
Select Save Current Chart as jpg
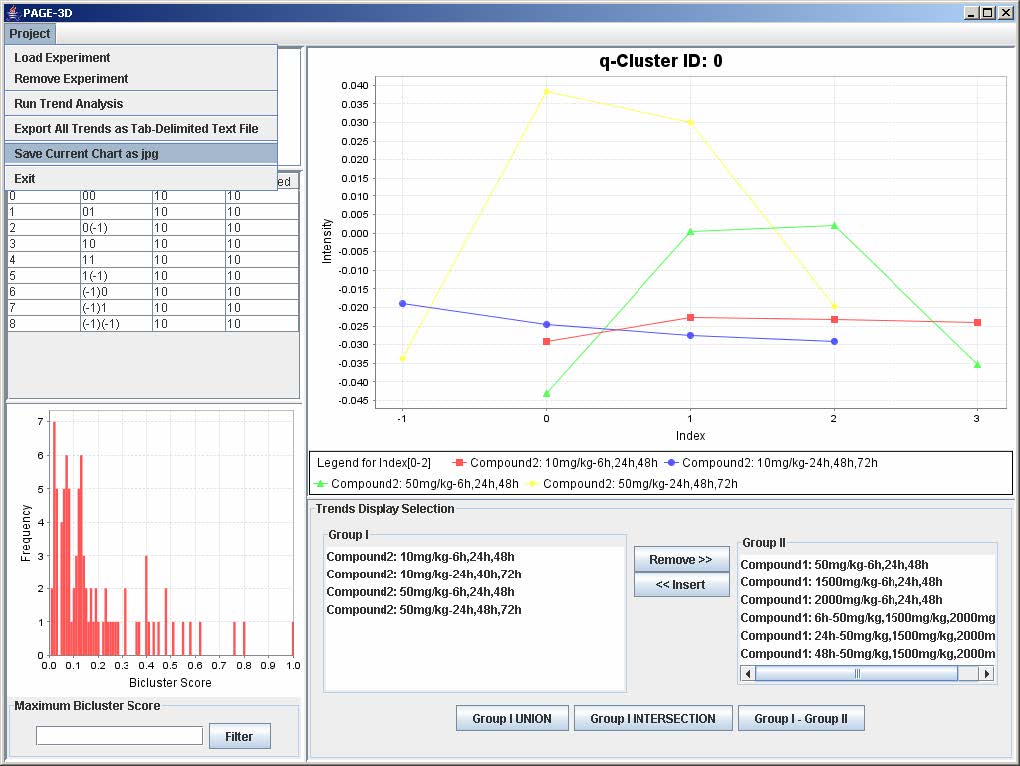[86, 154]
